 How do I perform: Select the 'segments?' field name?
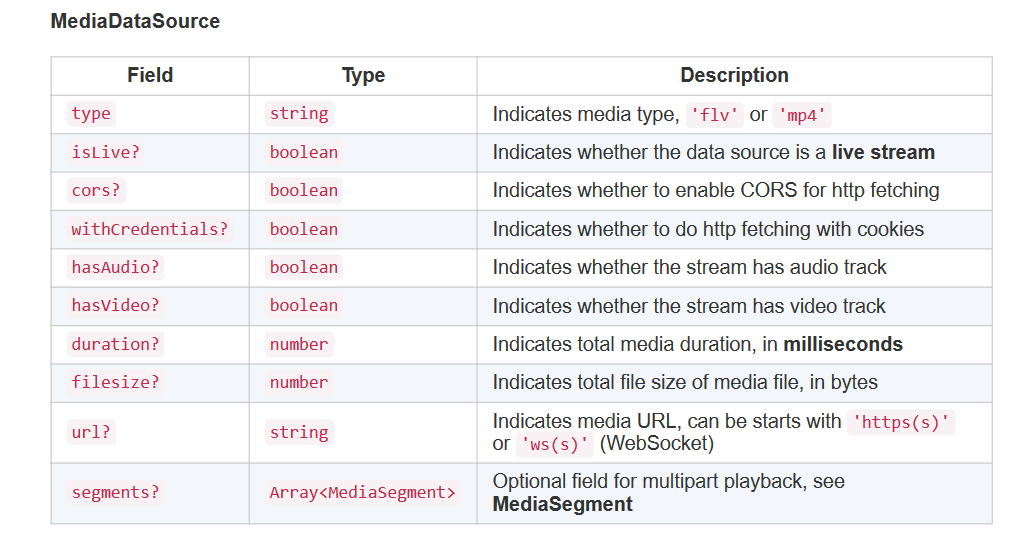[x=115, y=492]
